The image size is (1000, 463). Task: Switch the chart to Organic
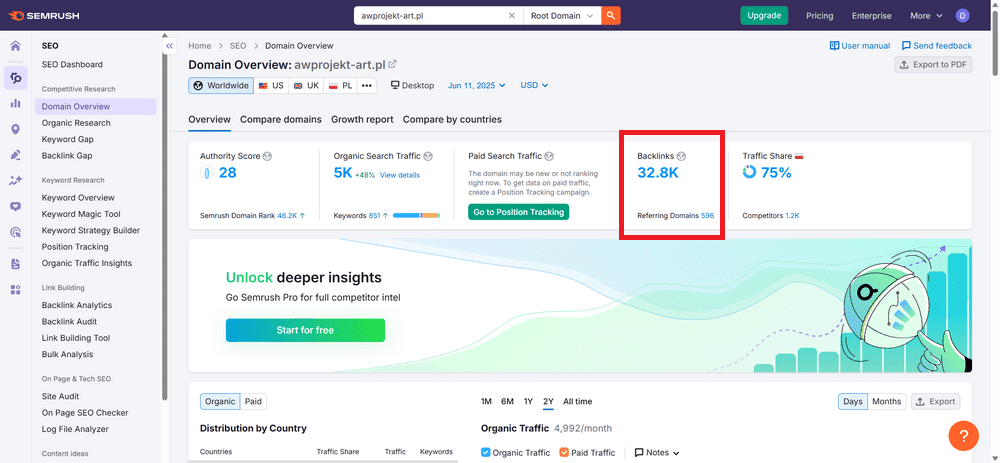(x=220, y=401)
